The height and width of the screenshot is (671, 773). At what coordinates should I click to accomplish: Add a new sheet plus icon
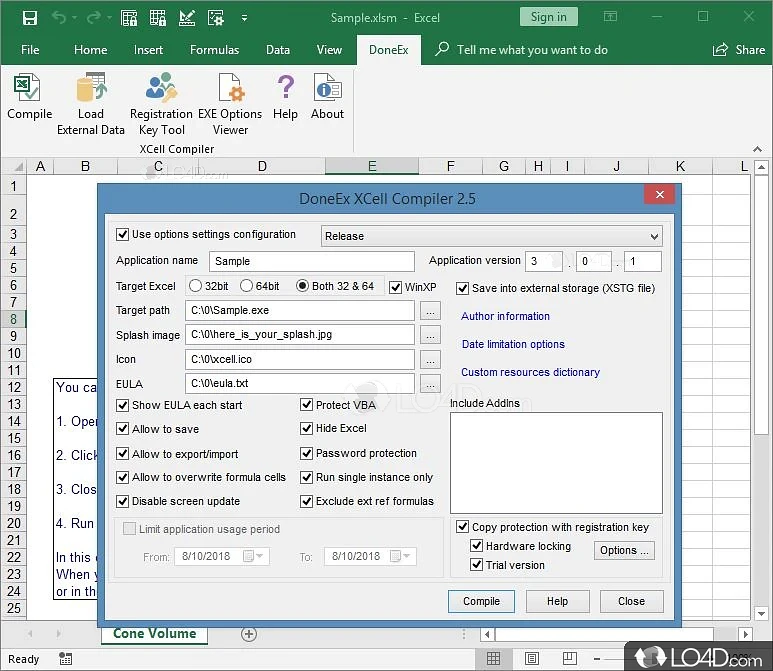click(249, 634)
